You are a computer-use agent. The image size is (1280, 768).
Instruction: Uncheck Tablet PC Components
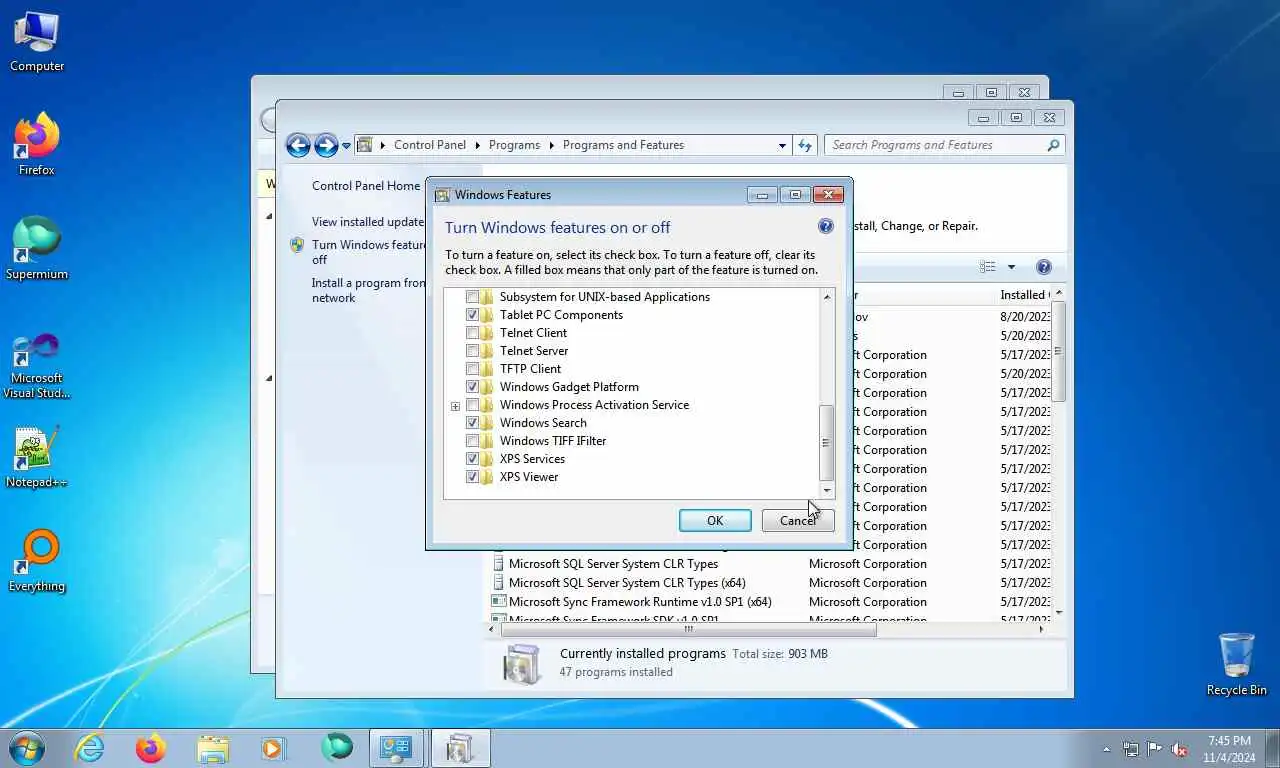(473, 315)
